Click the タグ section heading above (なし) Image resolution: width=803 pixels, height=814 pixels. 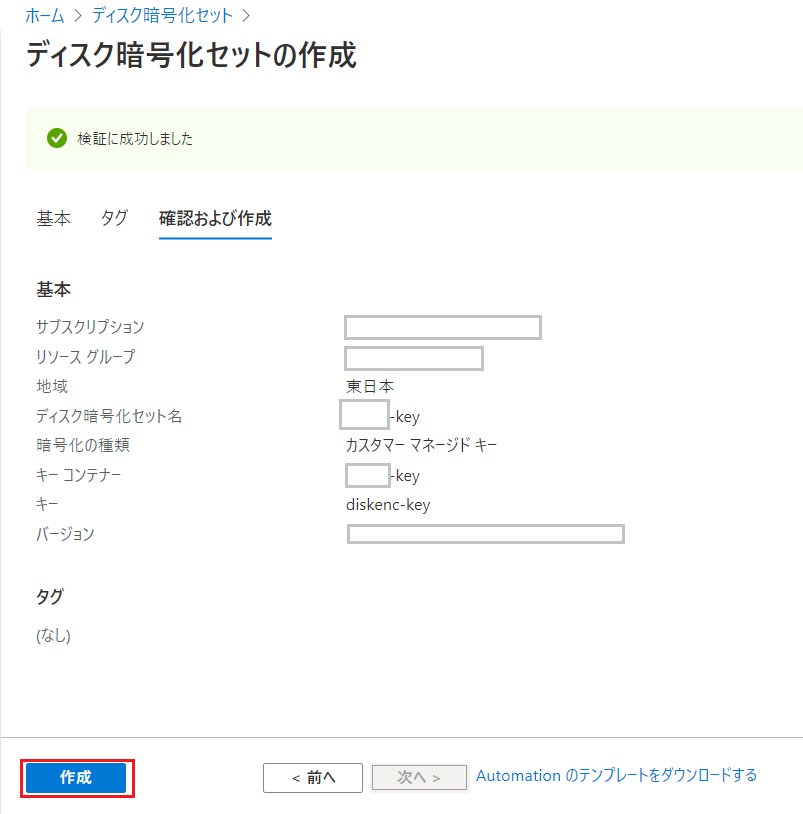coord(50,596)
